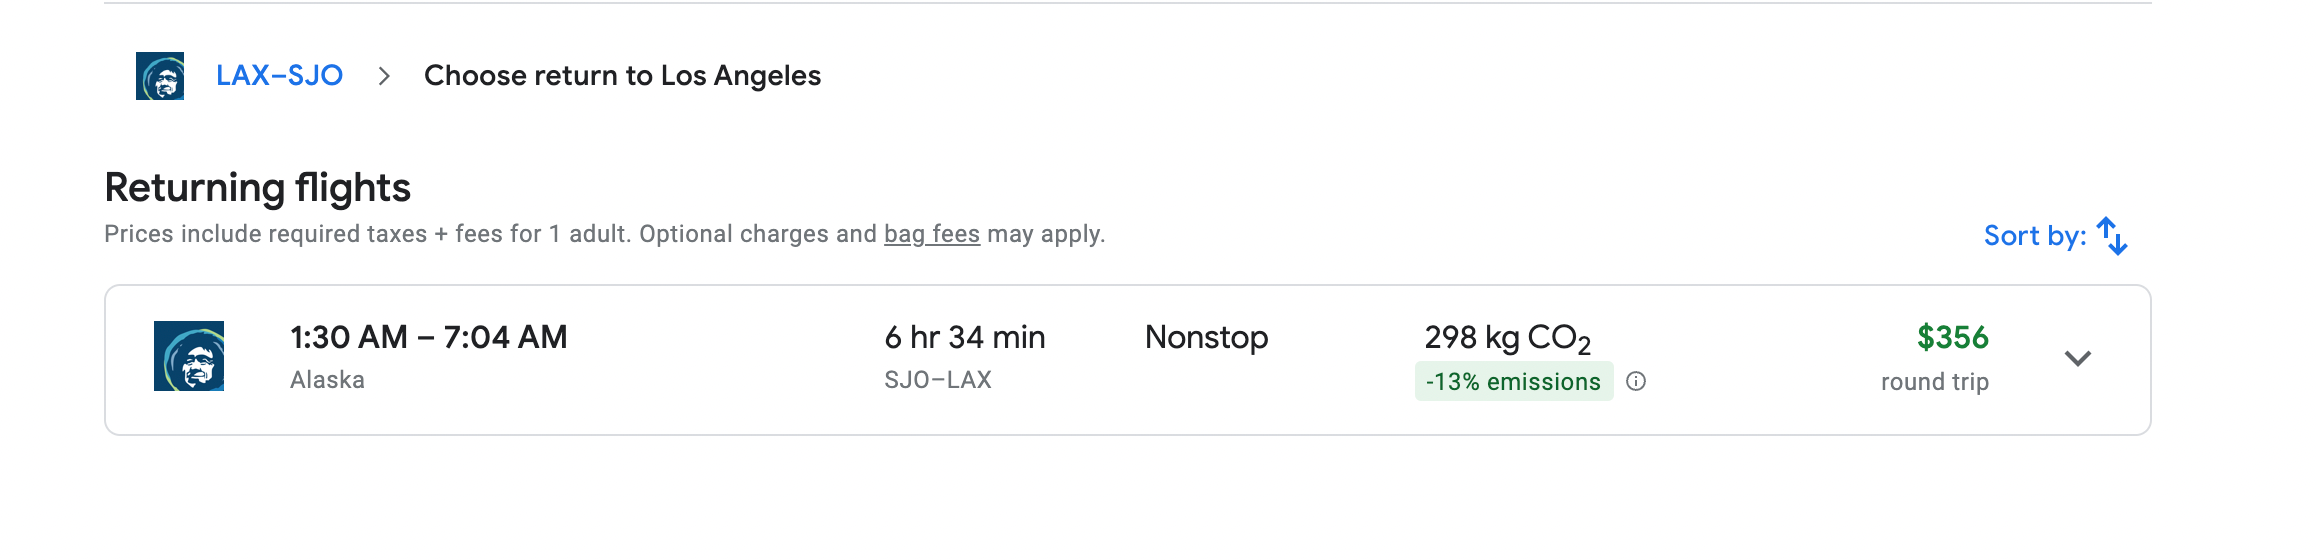Click the "Returning flights" heading
Viewport: 2316px width, 560px height.
point(257,188)
